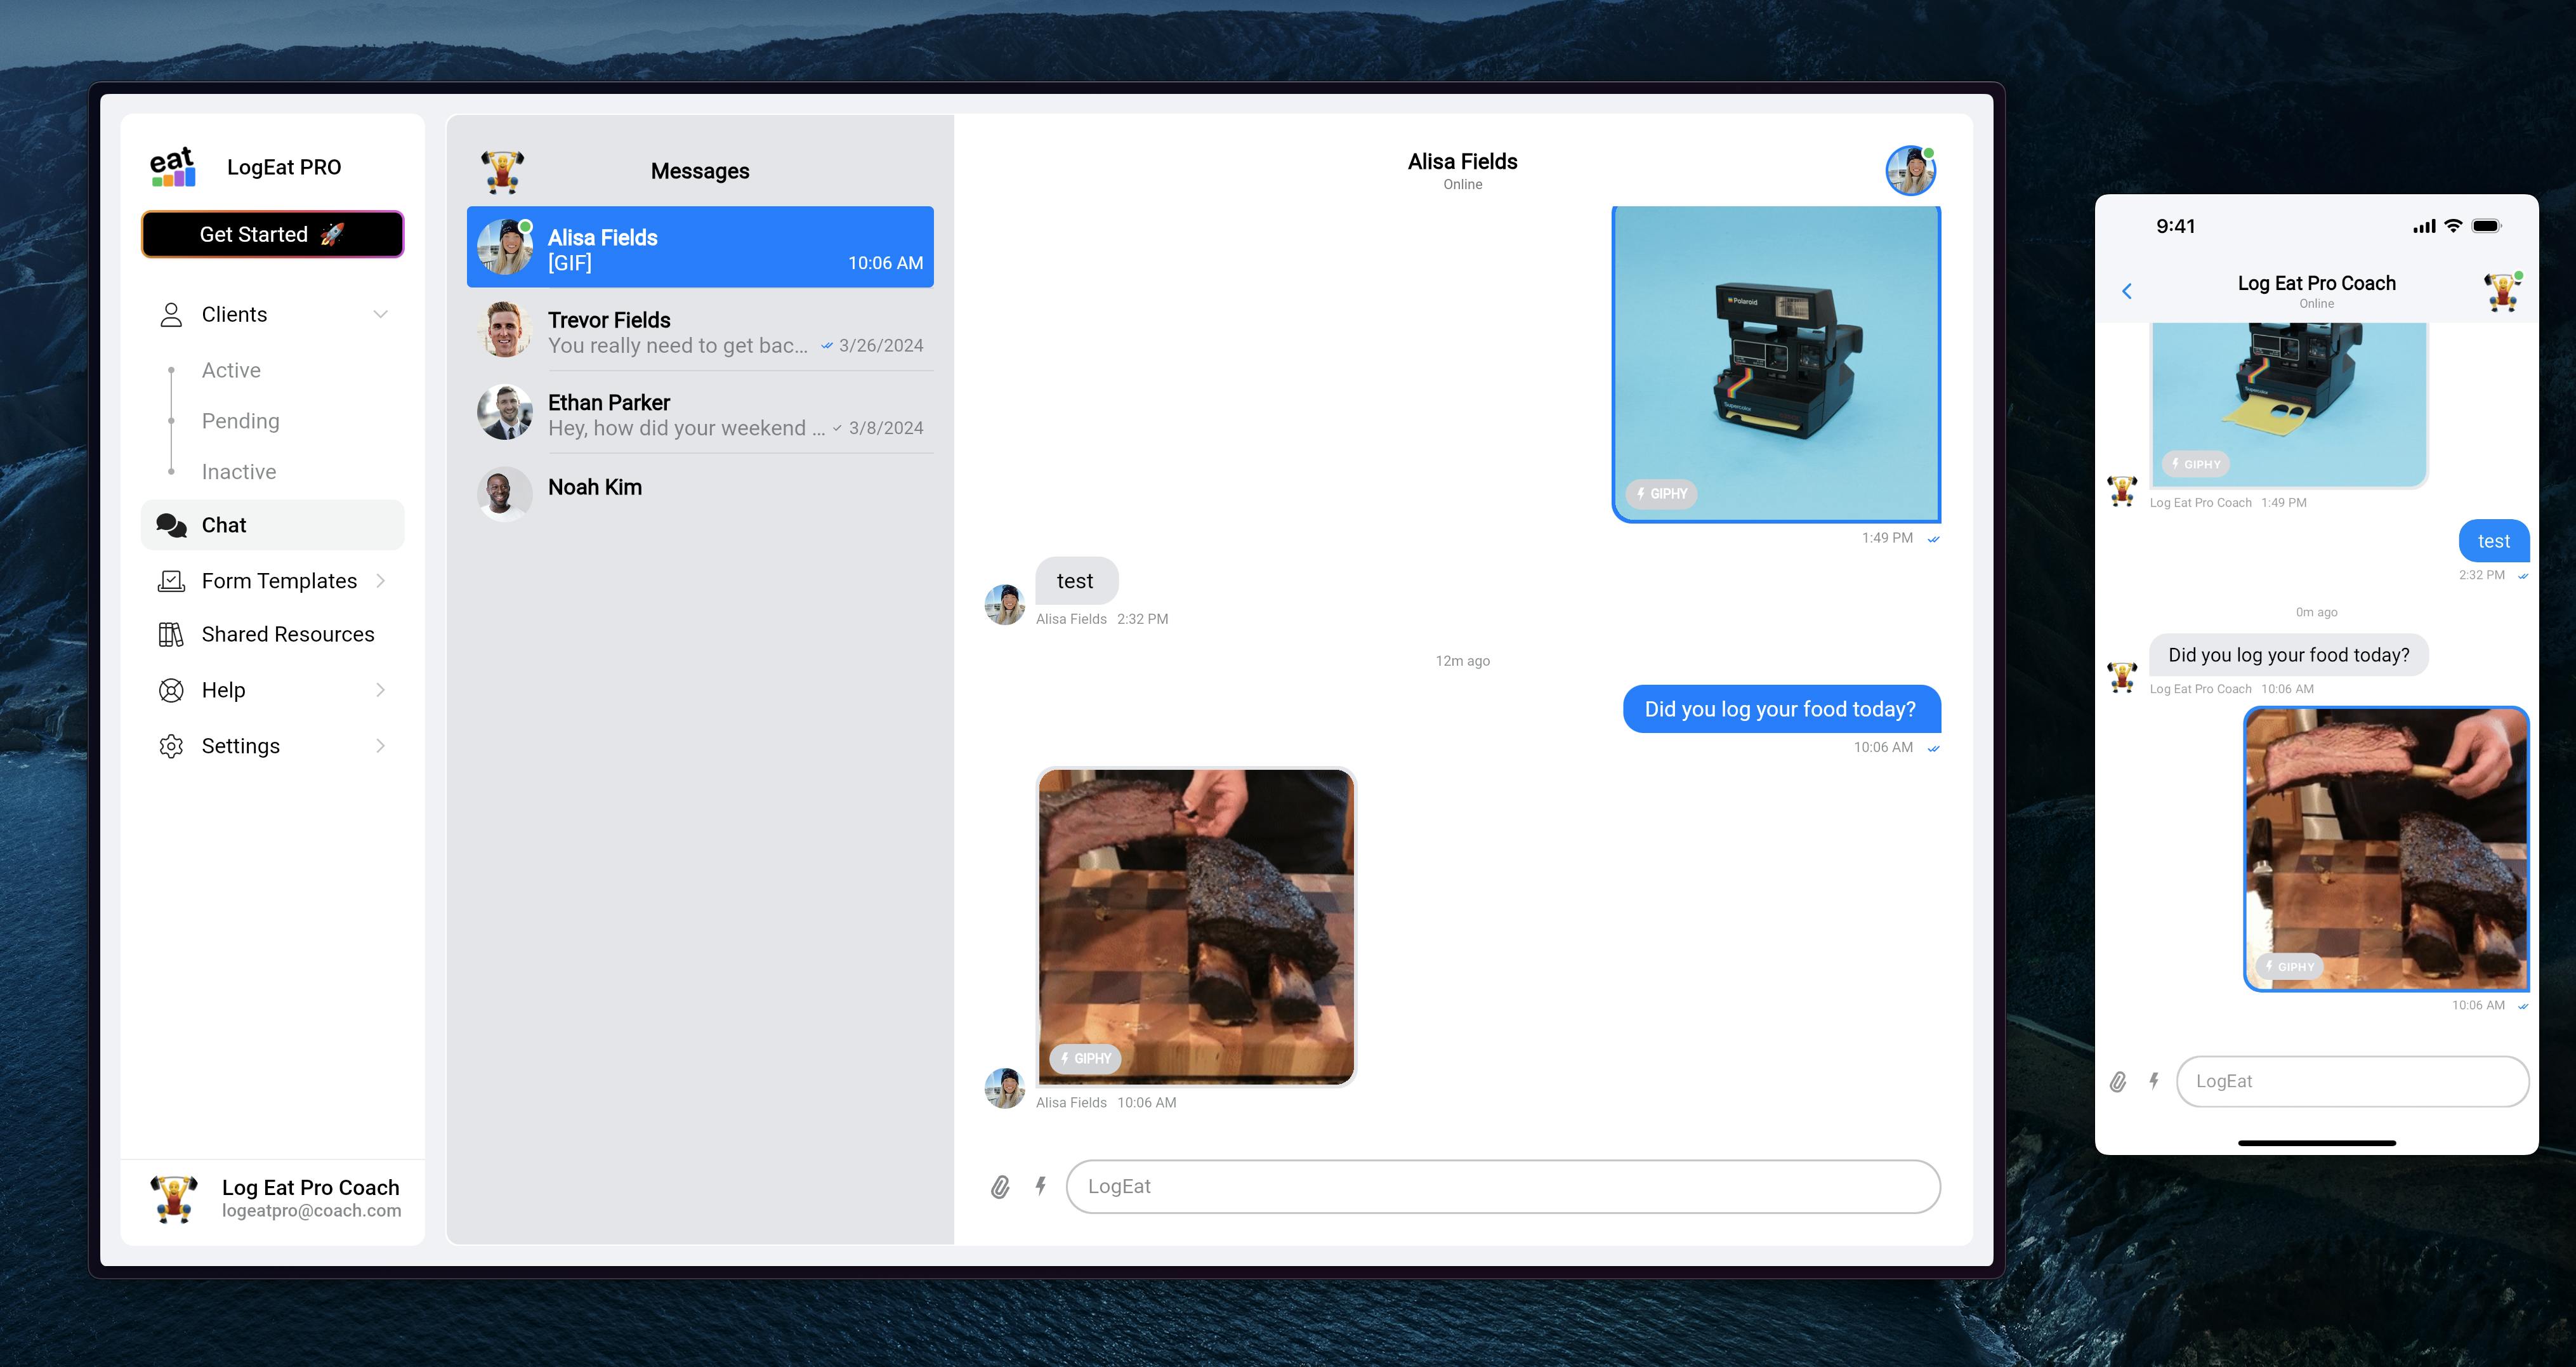This screenshot has width=2576, height=1367.
Task: Select Active clients filter
Action: 231,370
